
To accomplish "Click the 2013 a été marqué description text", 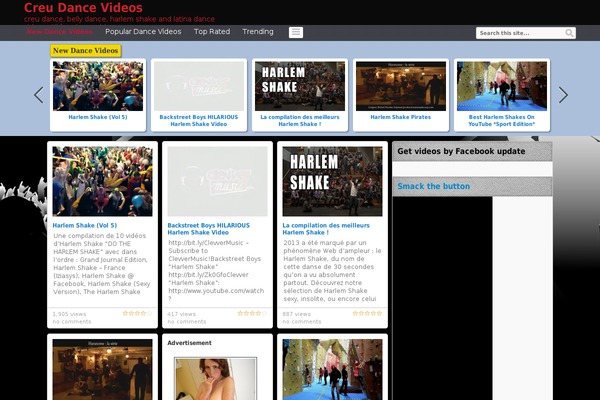I will coord(332,271).
